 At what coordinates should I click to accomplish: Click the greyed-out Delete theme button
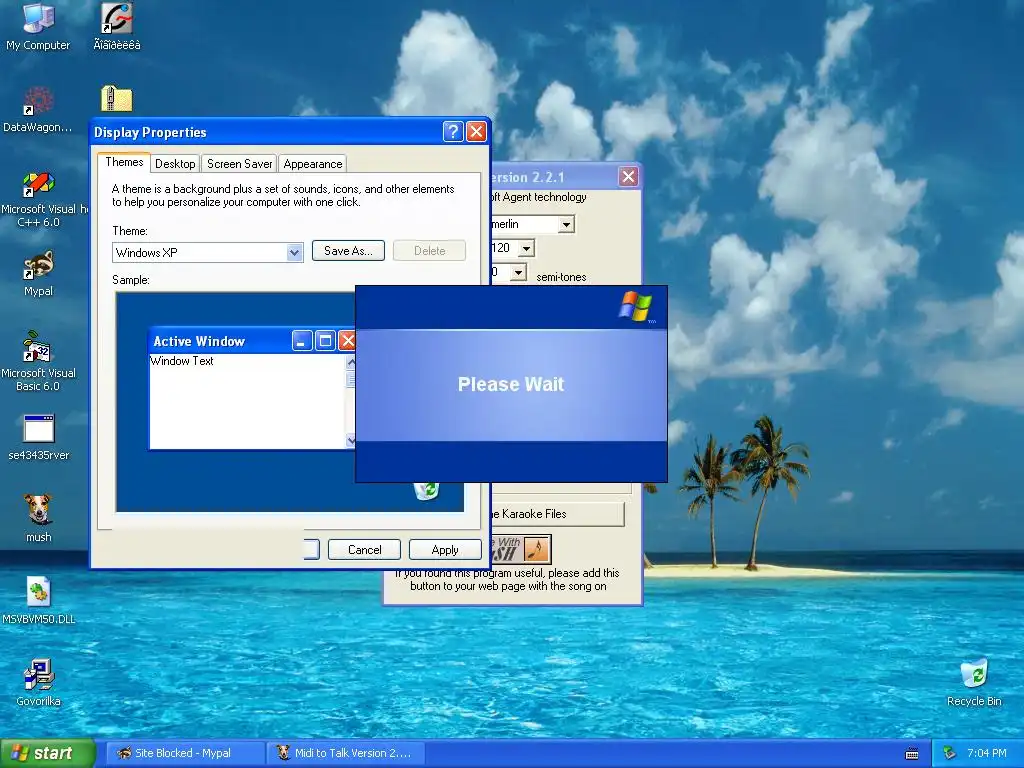429,251
